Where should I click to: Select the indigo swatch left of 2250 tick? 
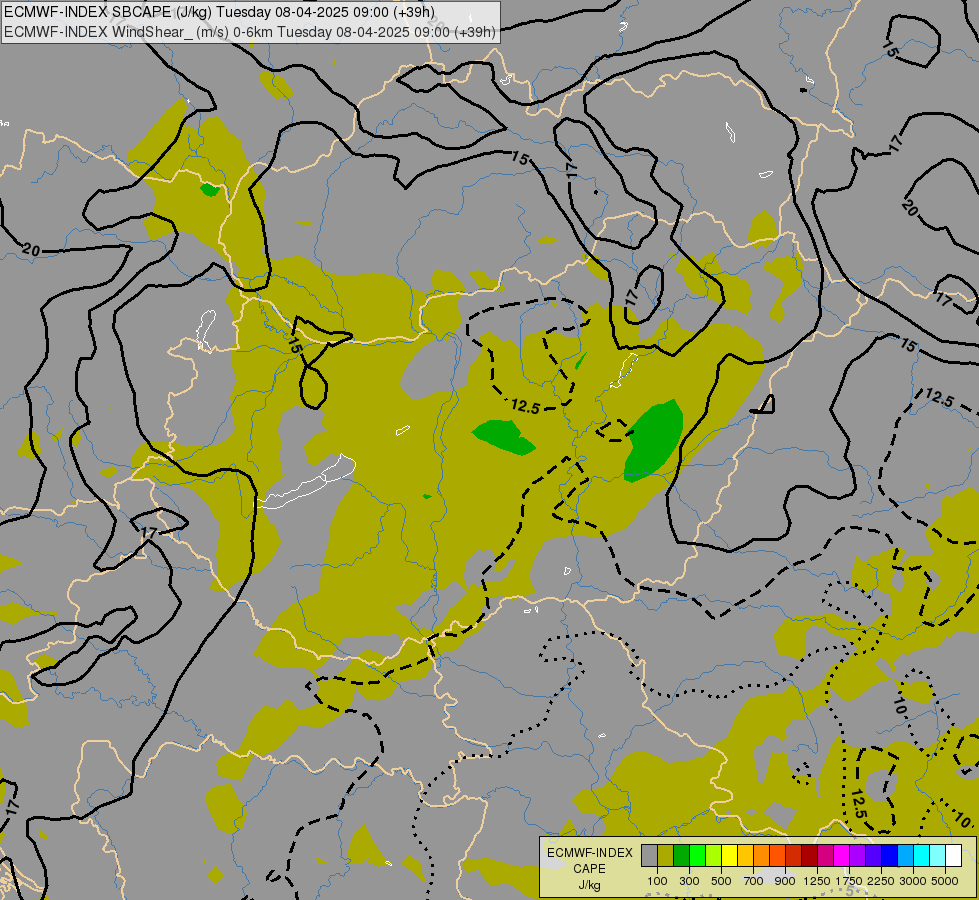point(873,855)
